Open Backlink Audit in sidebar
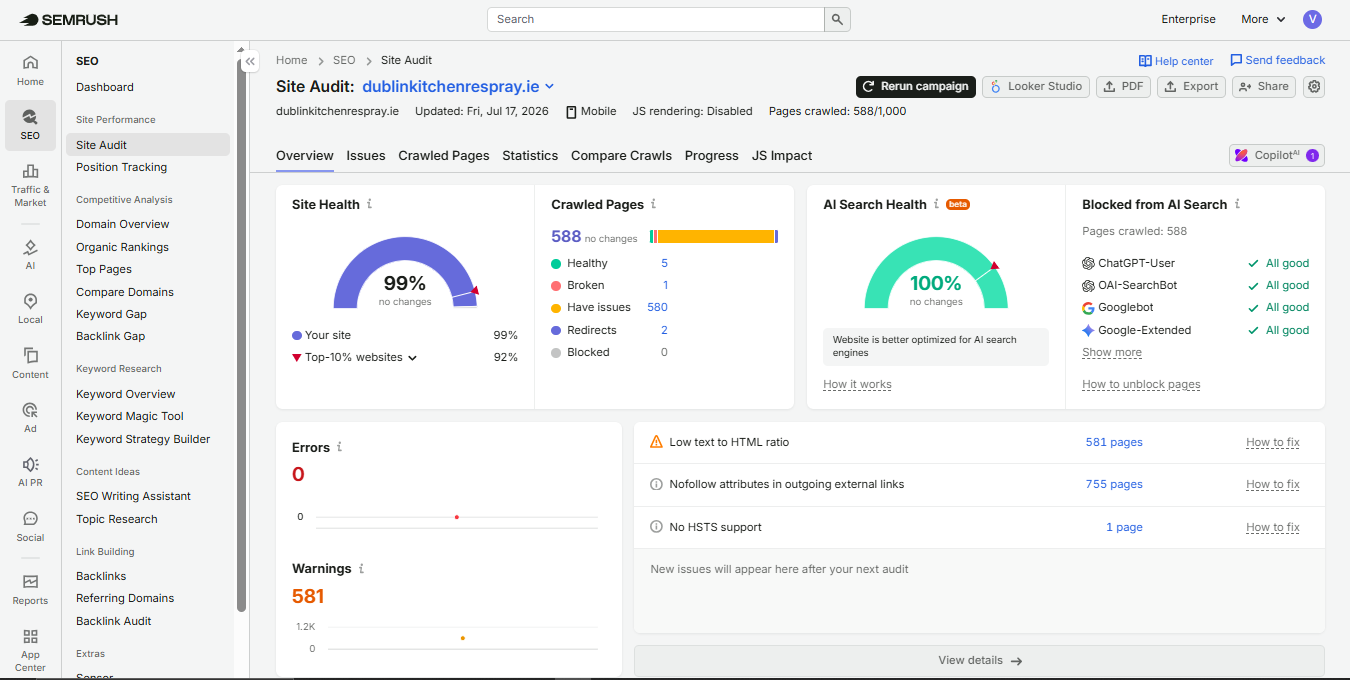 (x=114, y=621)
